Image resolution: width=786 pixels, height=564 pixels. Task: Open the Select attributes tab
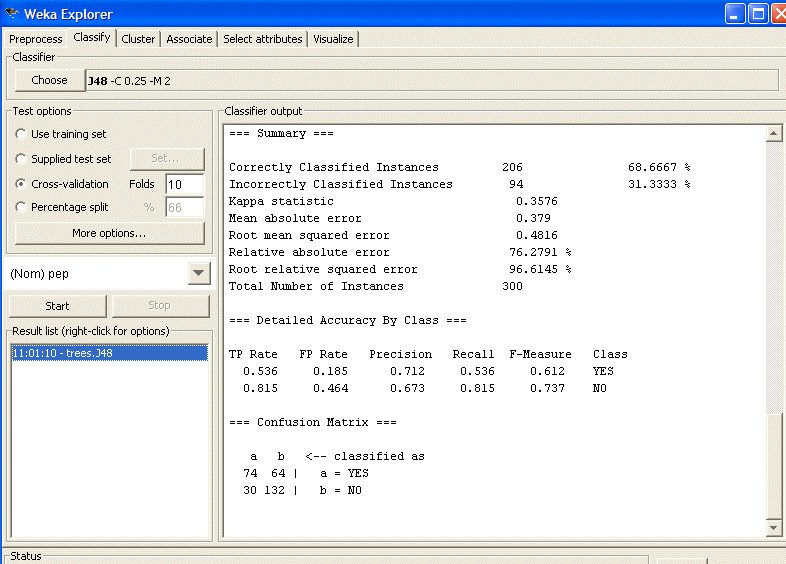(x=262, y=39)
